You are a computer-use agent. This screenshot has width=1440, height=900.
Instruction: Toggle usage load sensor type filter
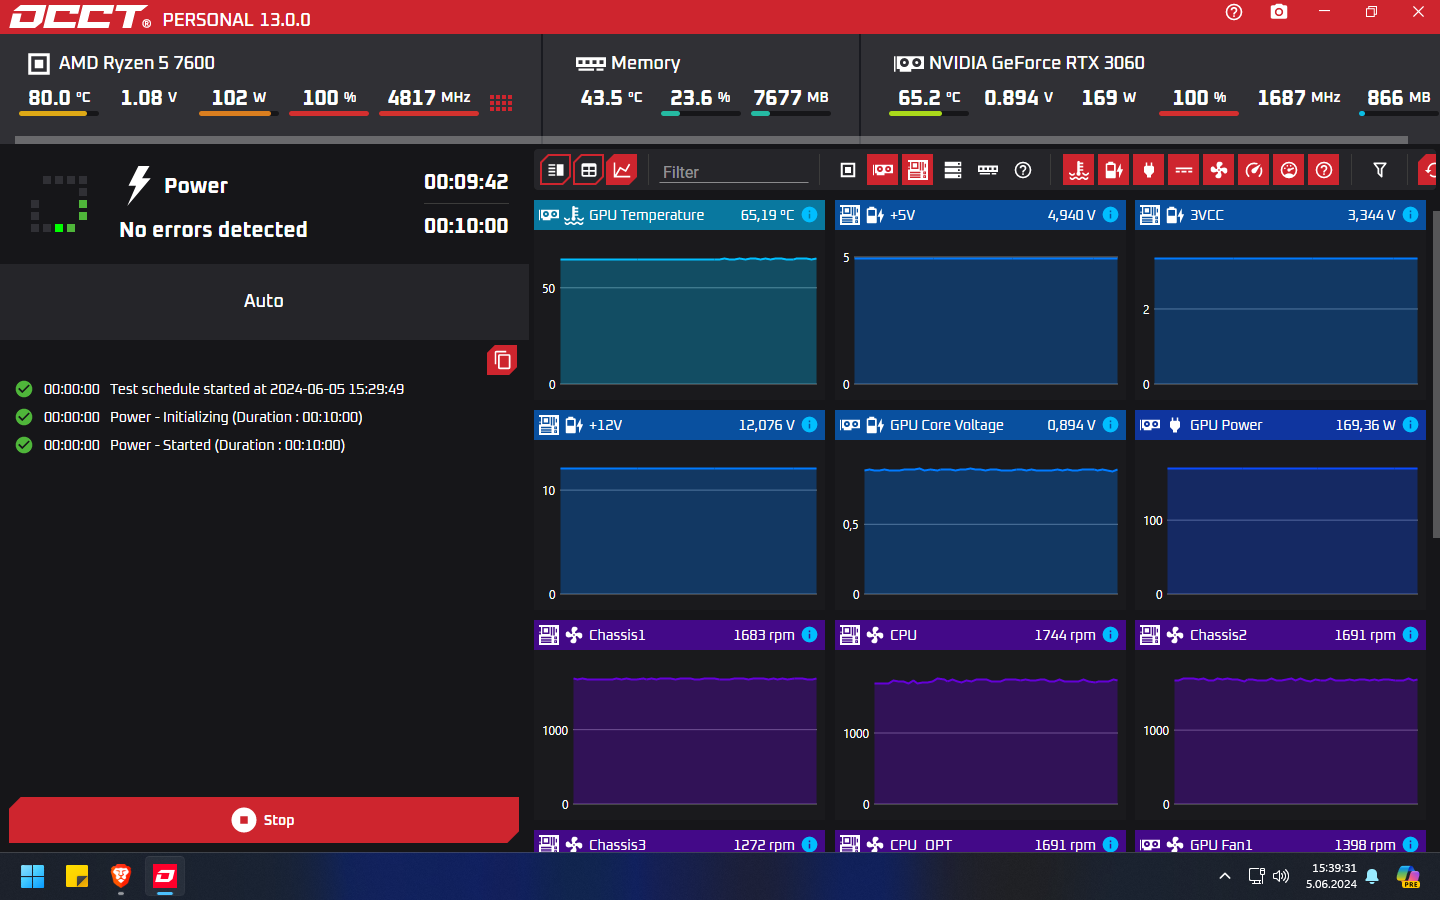(1289, 170)
